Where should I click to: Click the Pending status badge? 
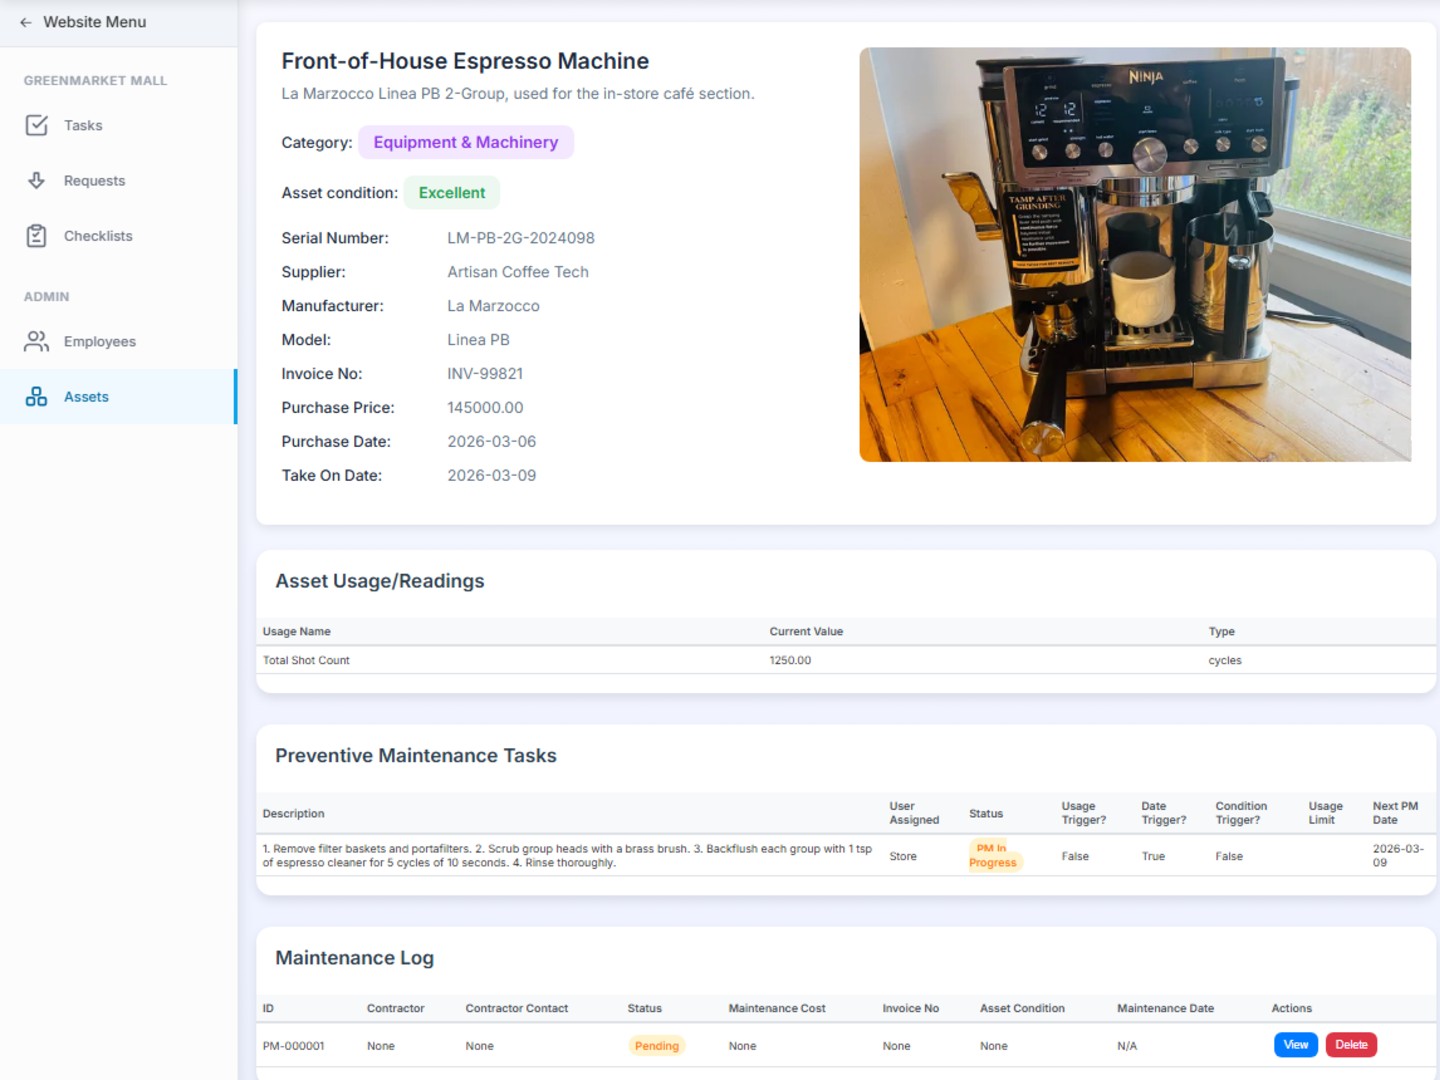[657, 1046]
